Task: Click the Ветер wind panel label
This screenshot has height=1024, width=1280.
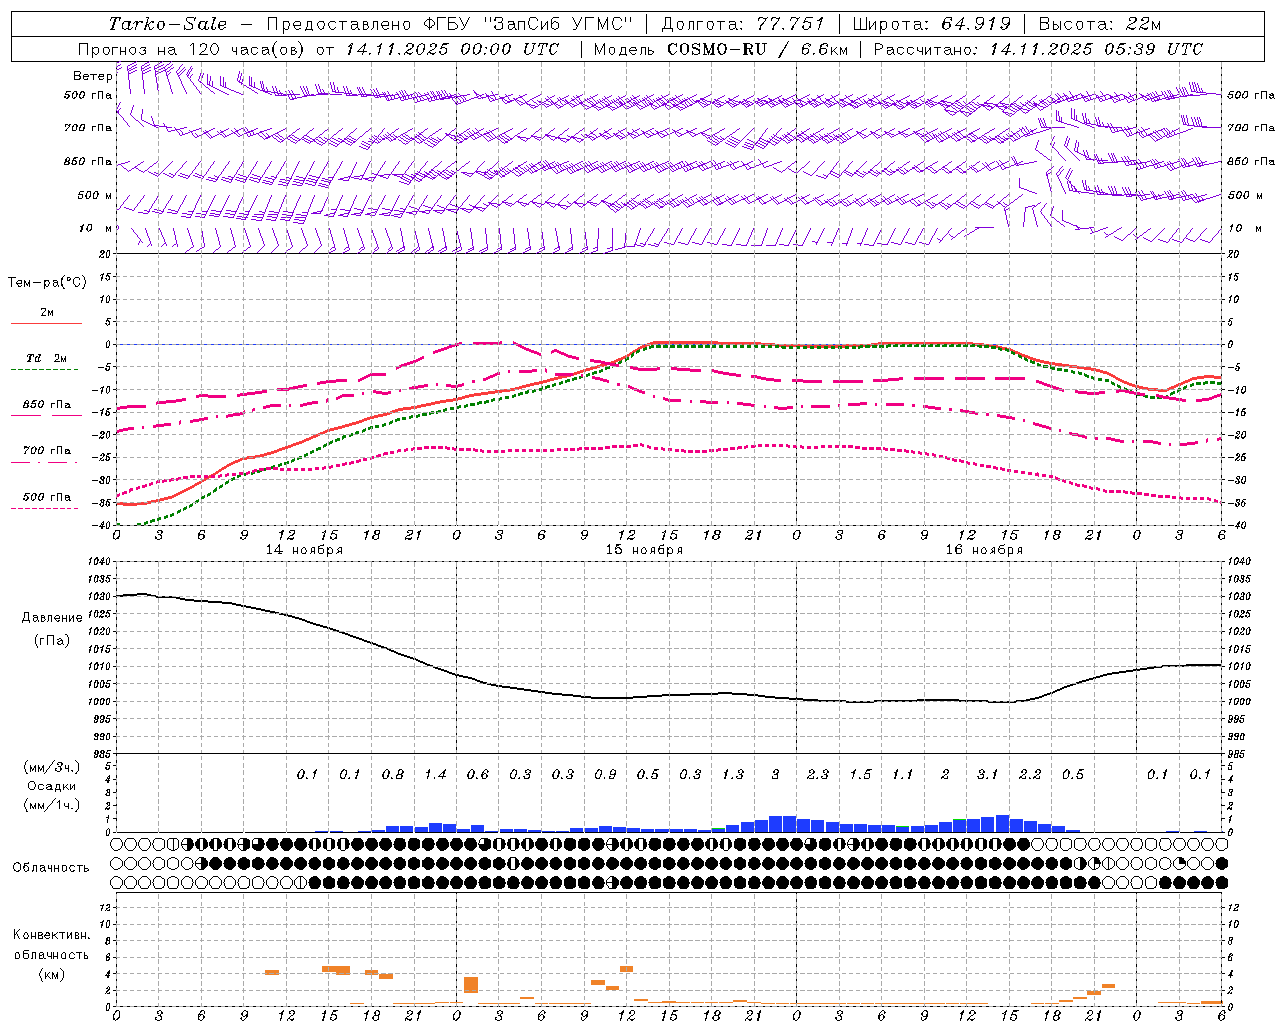Action: point(92,76)
